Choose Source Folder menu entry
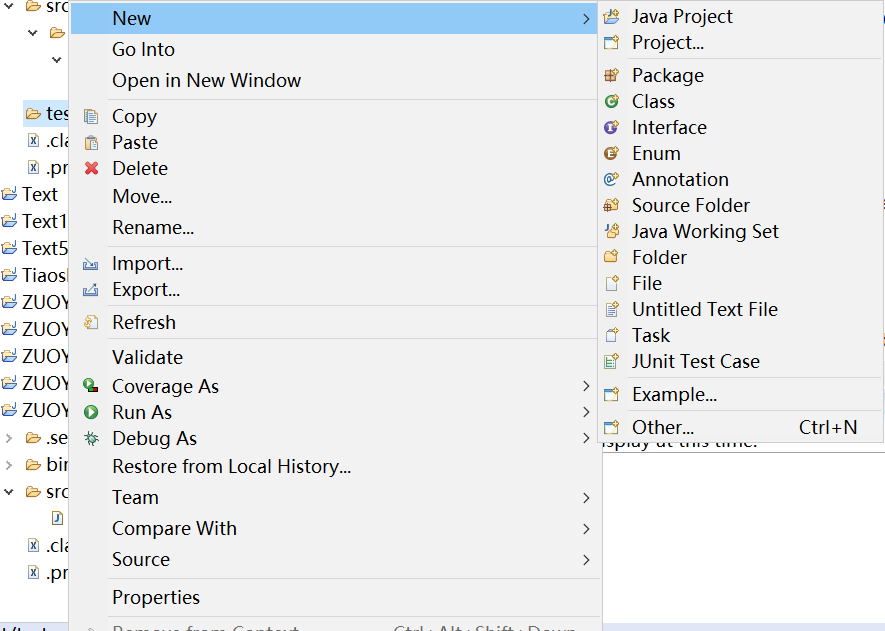The image size is (885, 631). [691, 205]
